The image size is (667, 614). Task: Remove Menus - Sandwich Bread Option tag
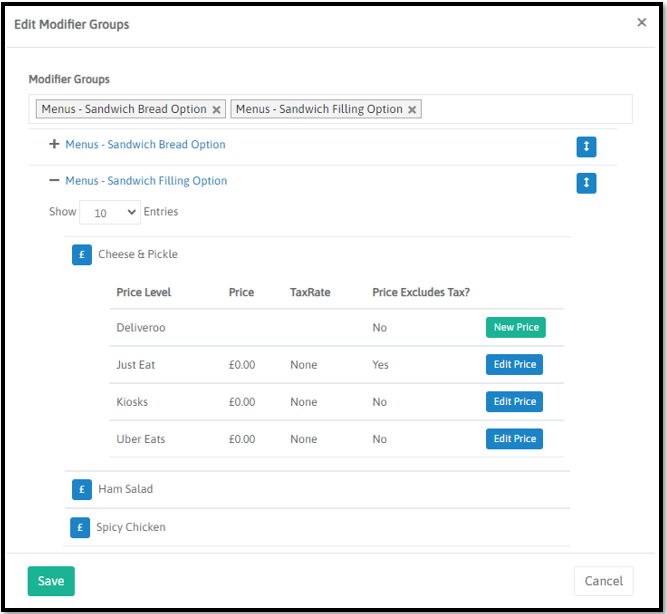pos(216,110)
